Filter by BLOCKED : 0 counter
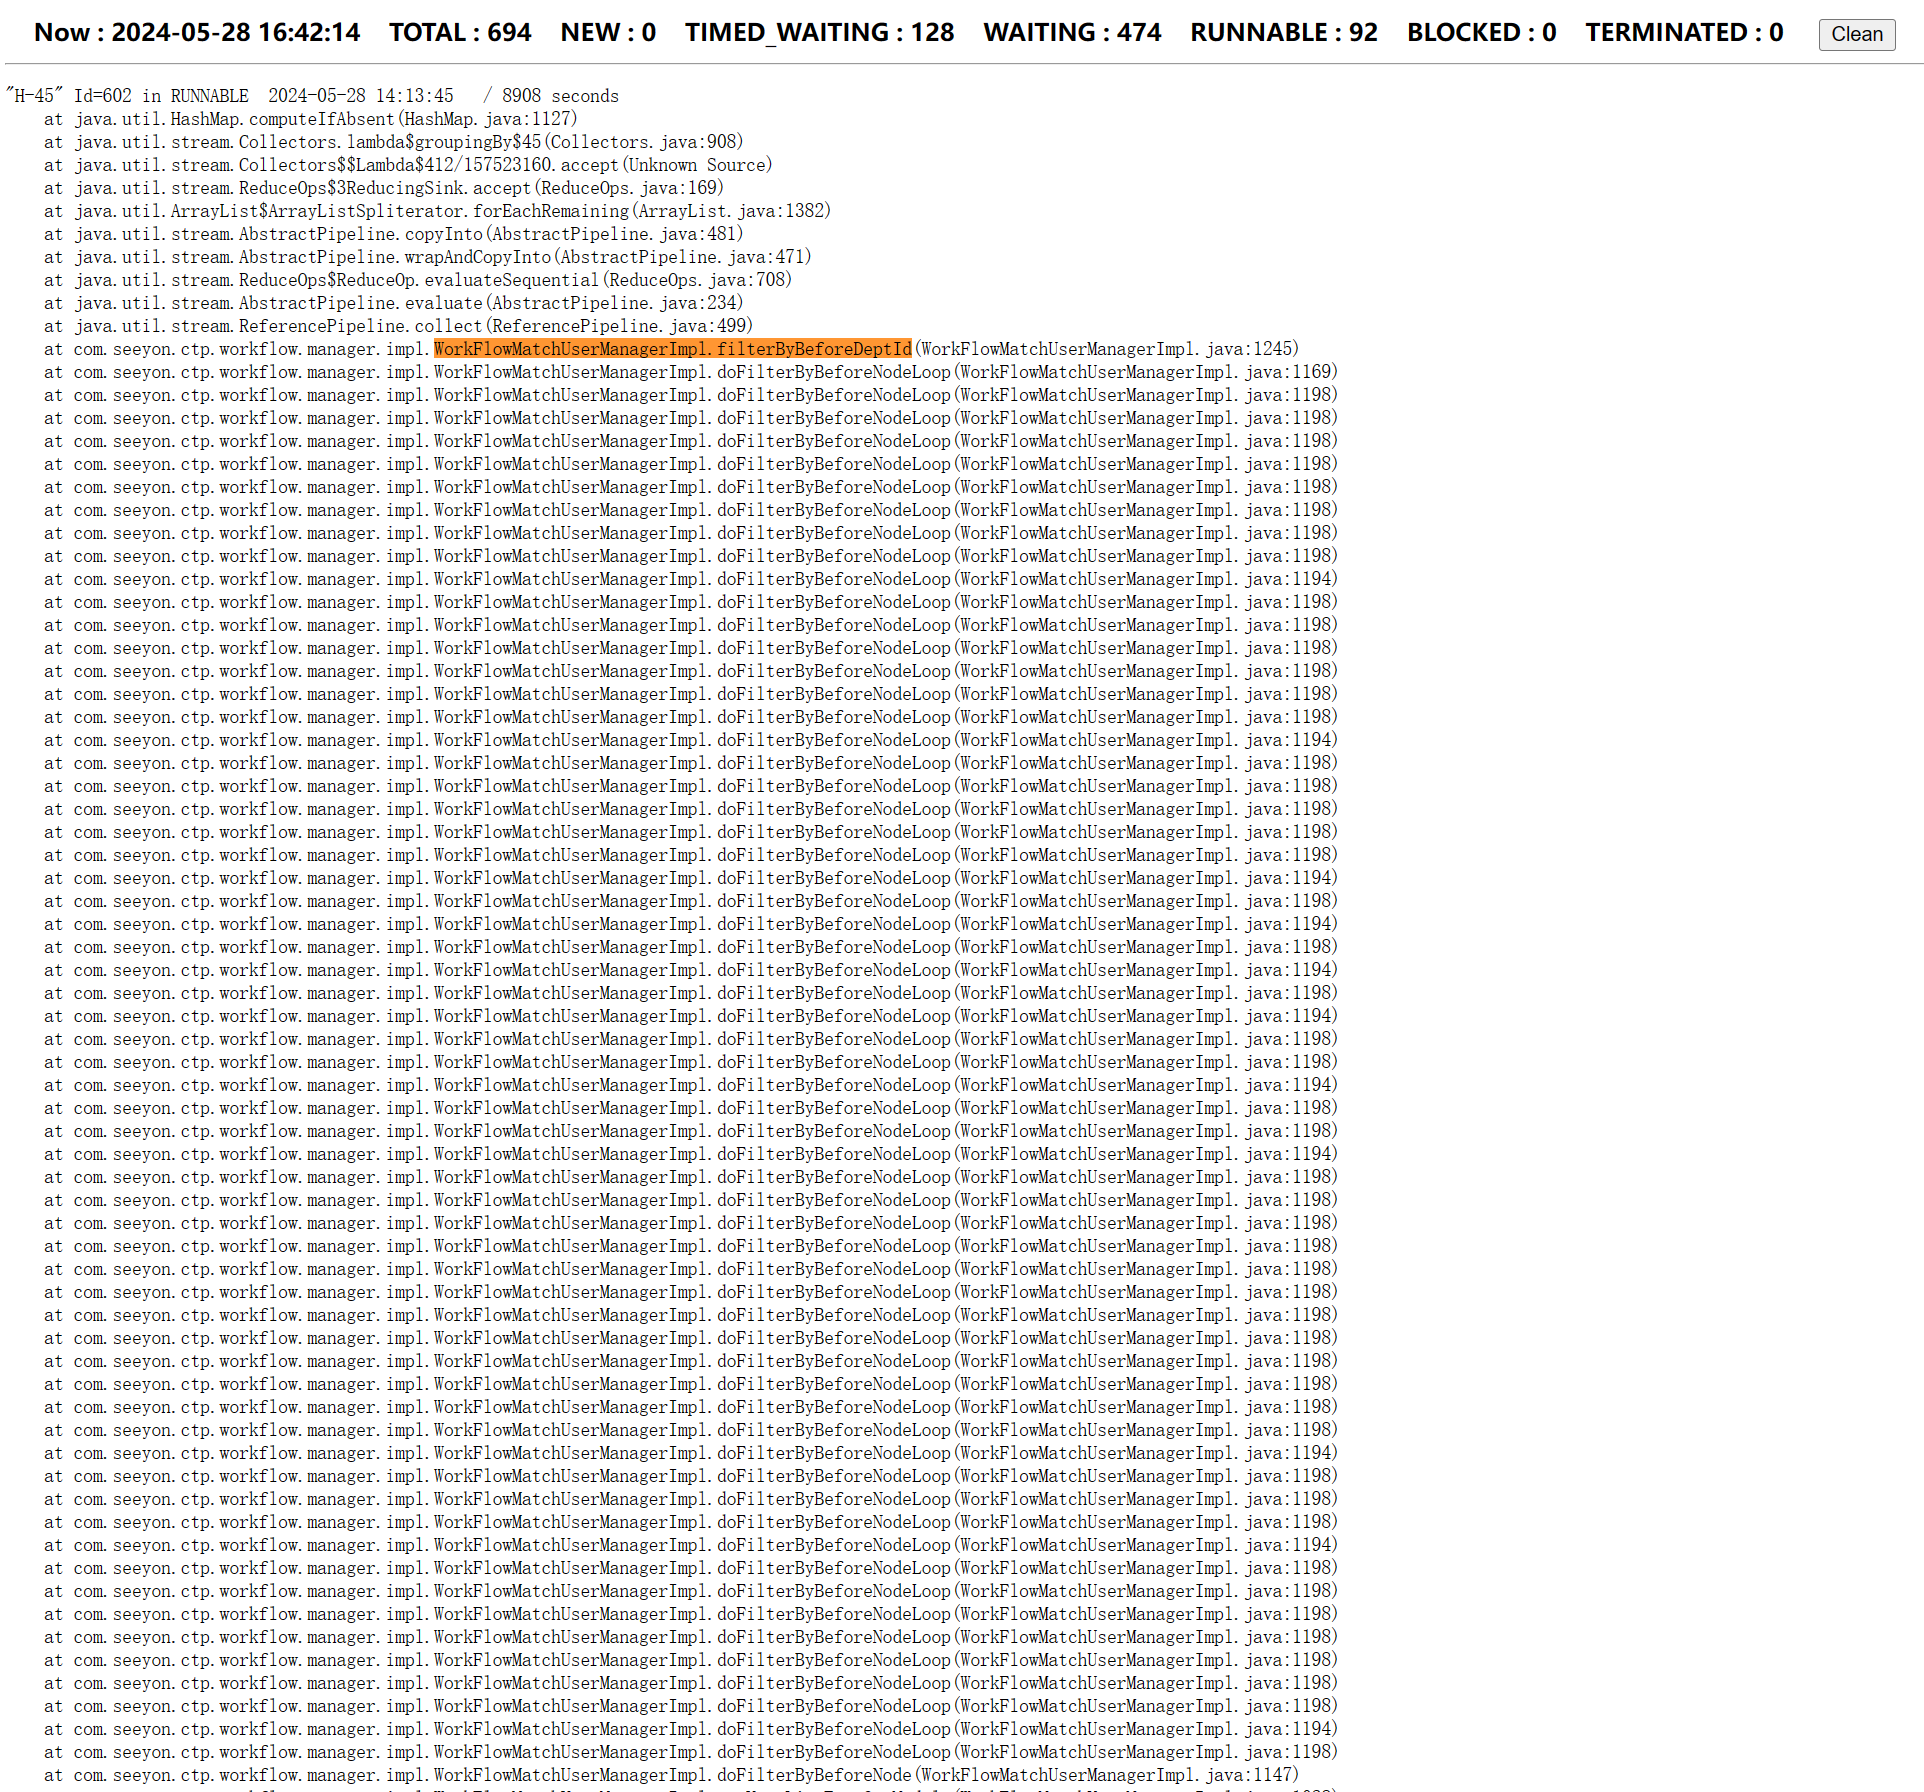 point(1481,33)
